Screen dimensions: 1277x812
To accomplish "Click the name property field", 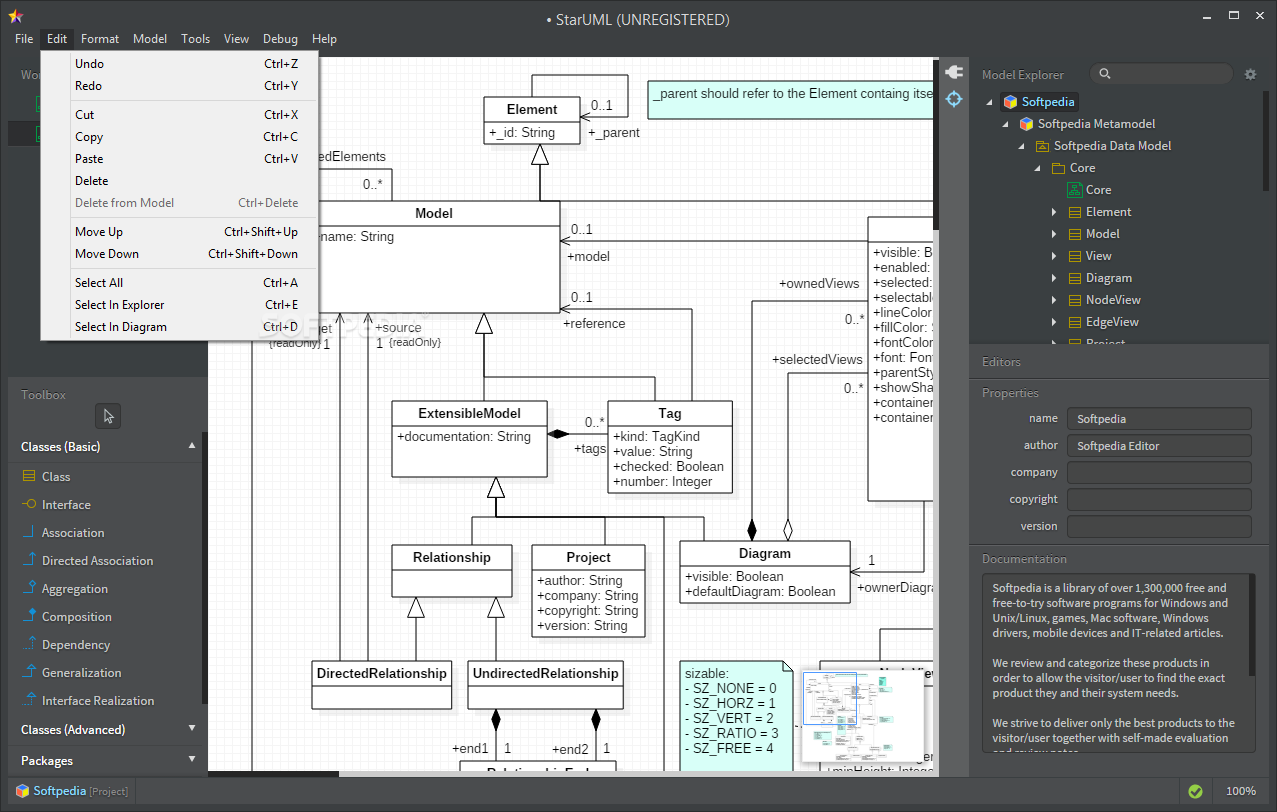I will click(x=1159, y=419).
